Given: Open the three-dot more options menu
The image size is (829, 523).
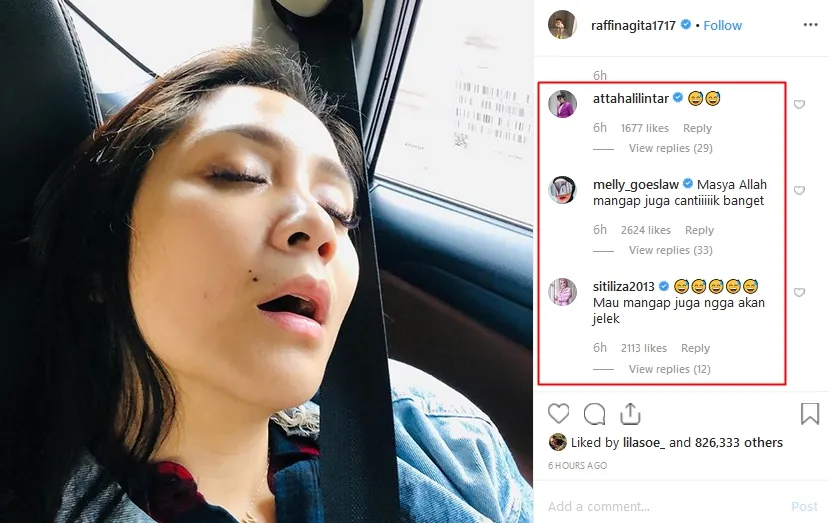Looking at the screenshot, I should 810,25.
